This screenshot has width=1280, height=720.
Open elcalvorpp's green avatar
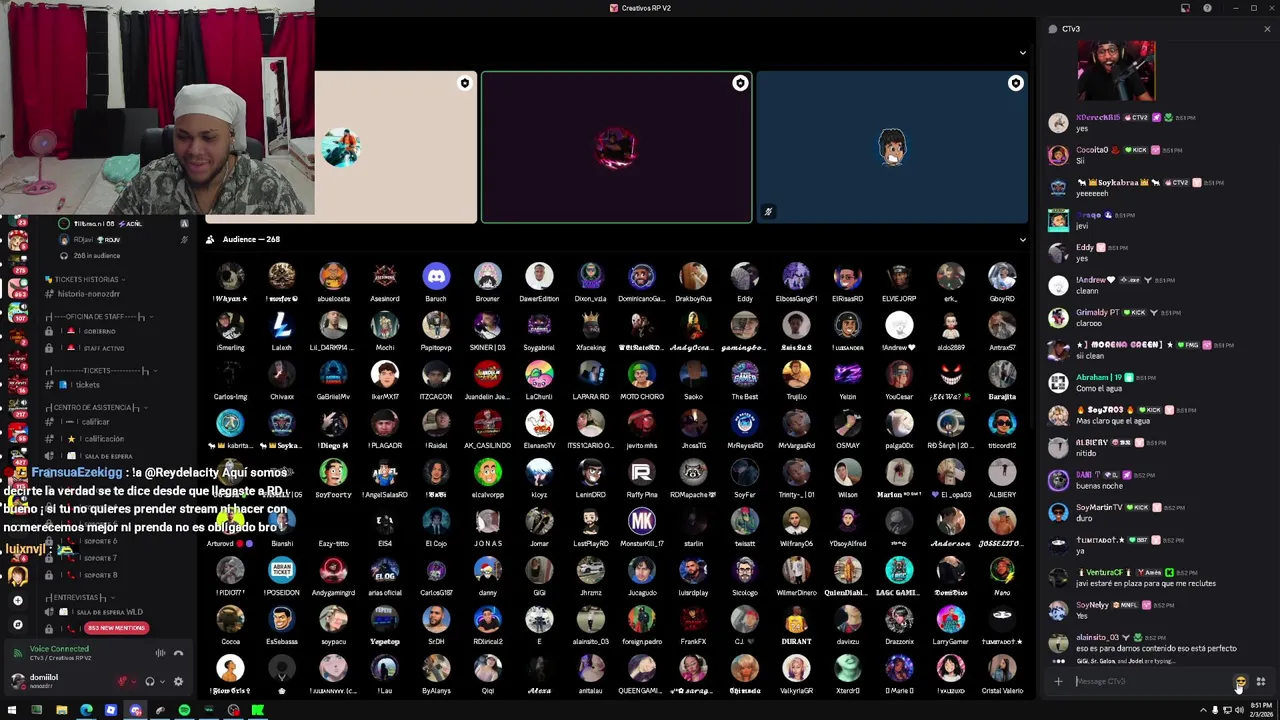coord(488,472)
